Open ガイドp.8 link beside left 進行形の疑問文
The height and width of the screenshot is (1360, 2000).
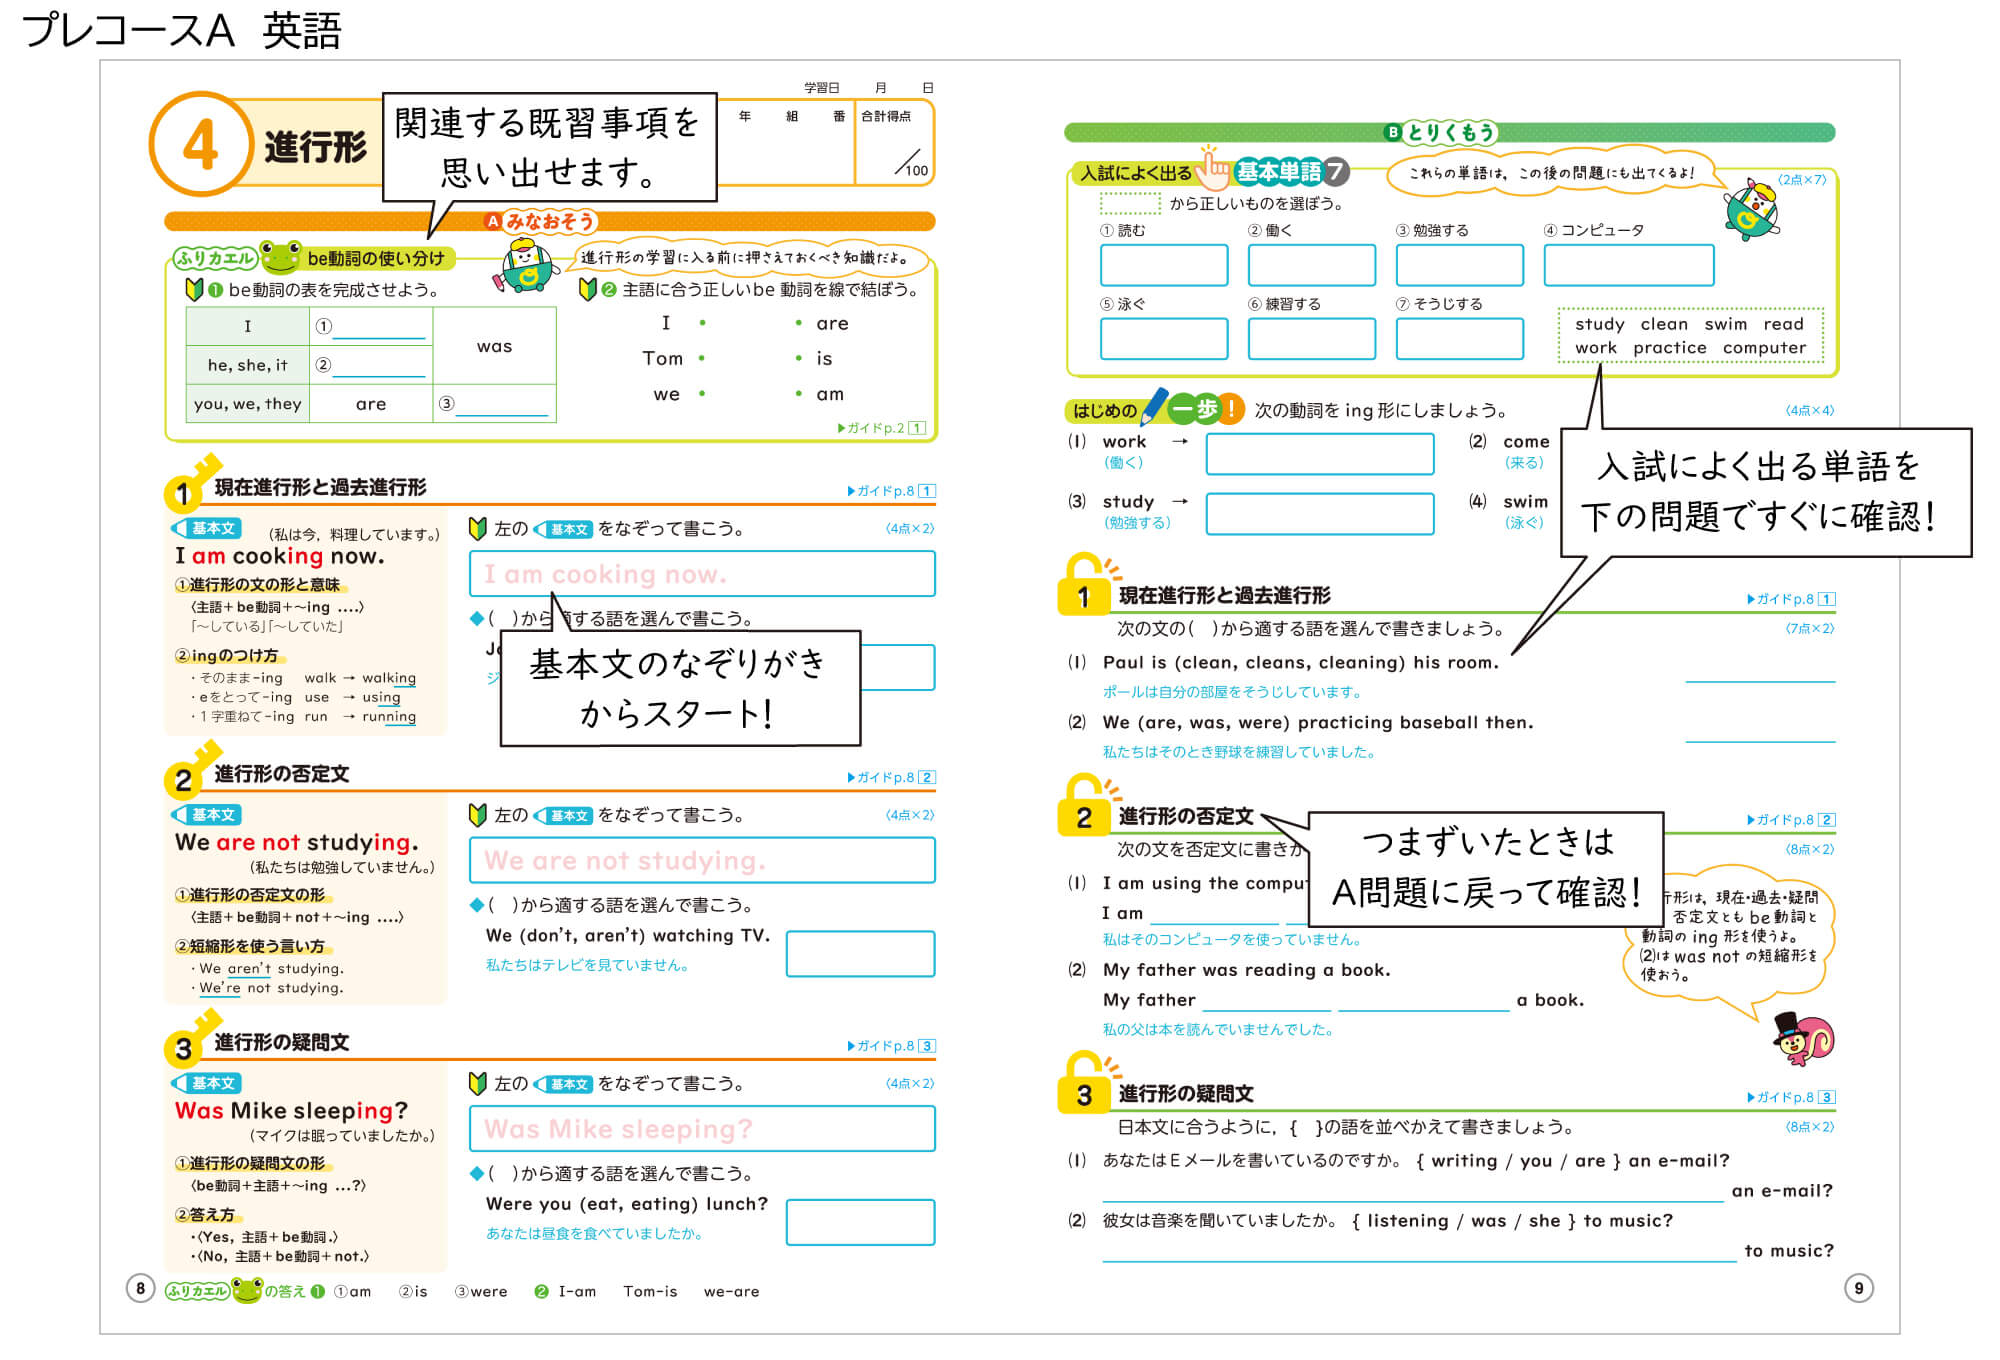click(891, 1046)
